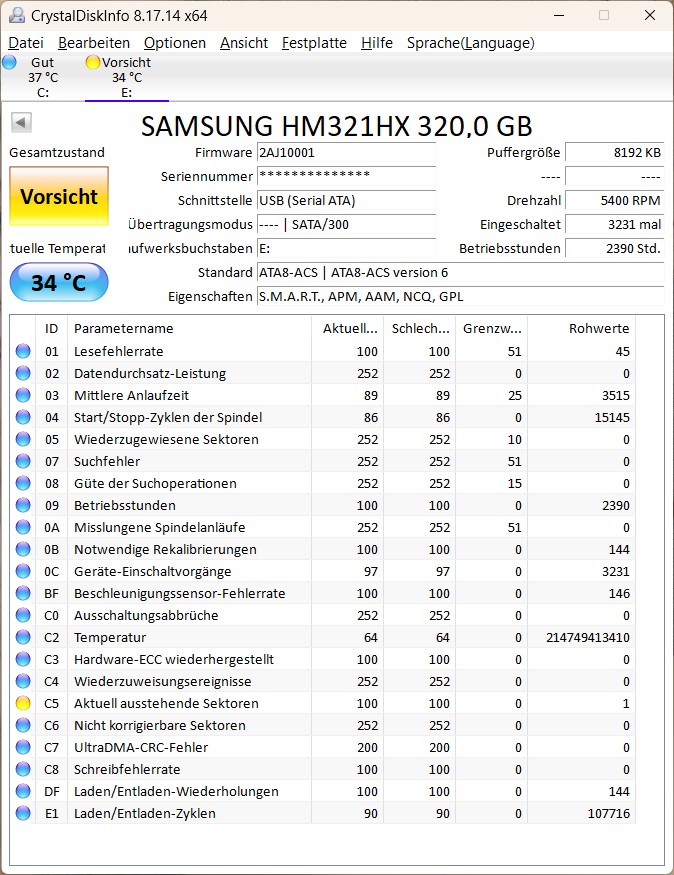This screenshot has height=875, width=674.
Task: Click status orb of Lesefehlerrate row
Action: click(23, 352)
